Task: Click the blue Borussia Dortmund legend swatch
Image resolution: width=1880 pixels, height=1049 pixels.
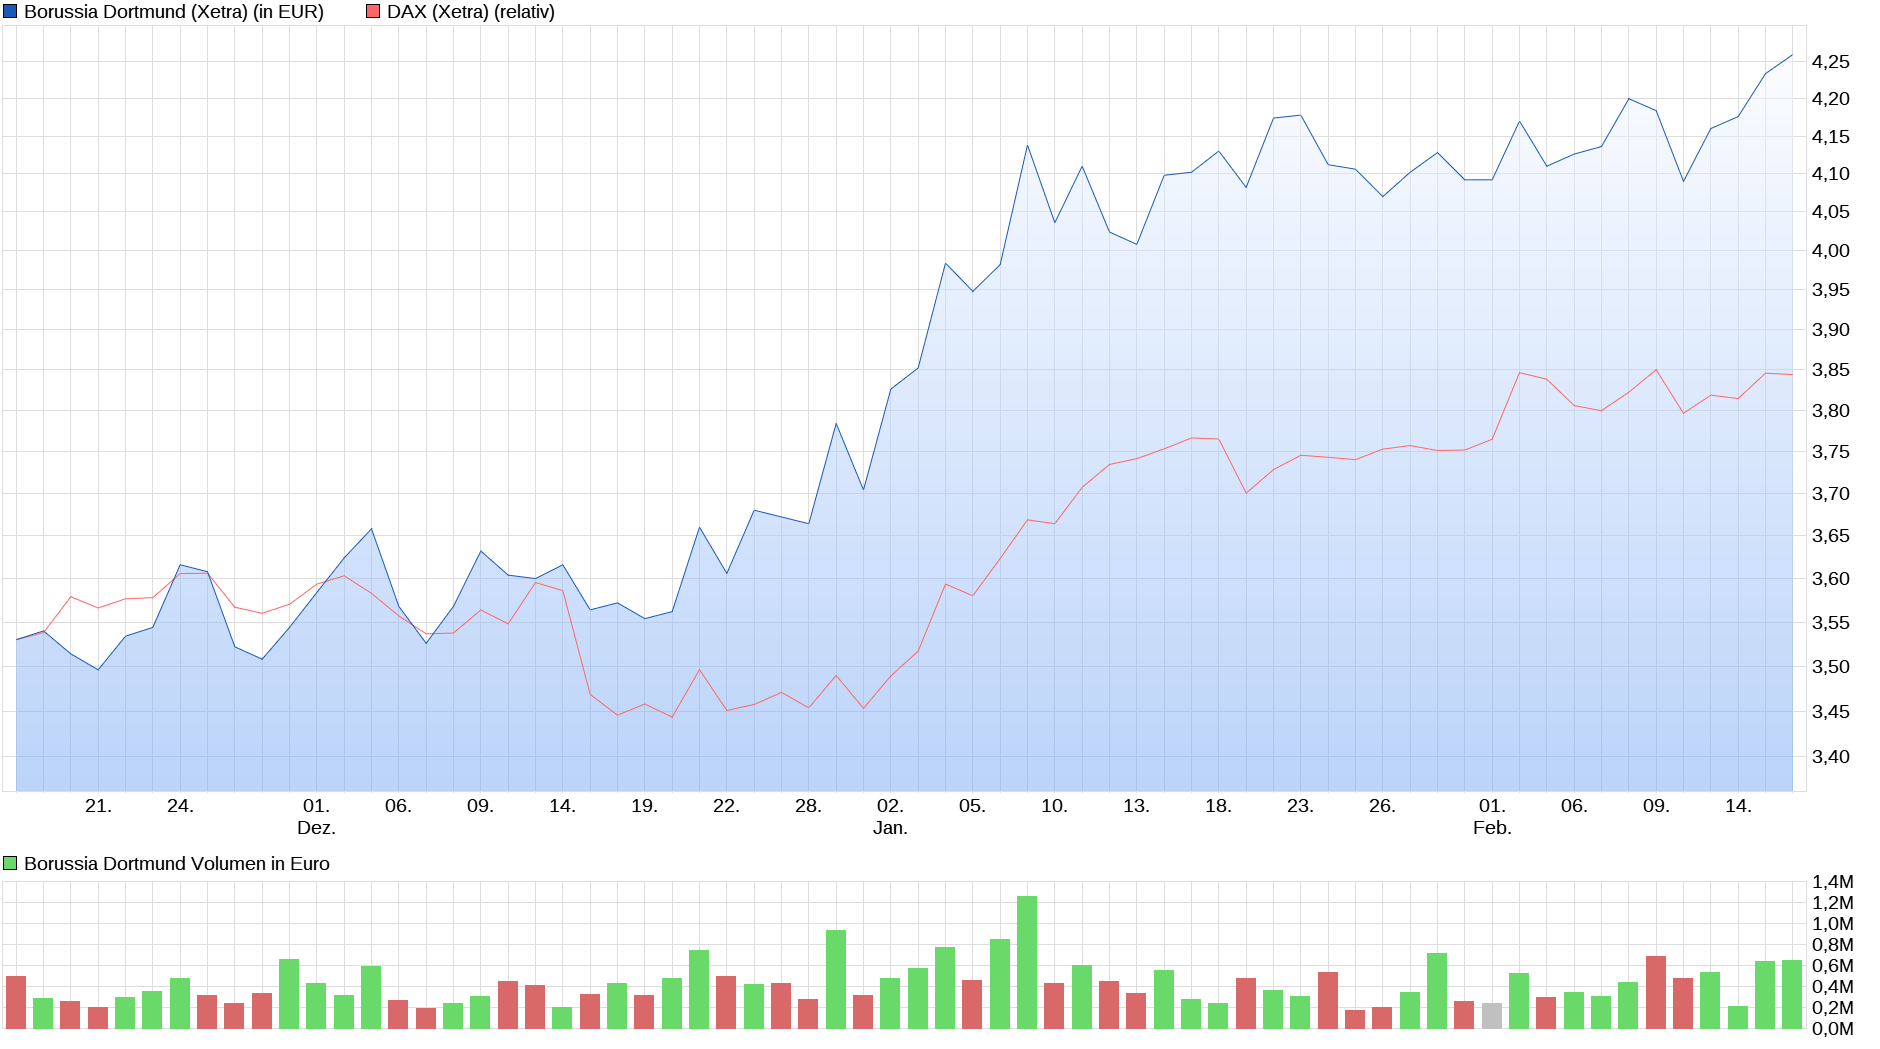Action: (10, 12)
